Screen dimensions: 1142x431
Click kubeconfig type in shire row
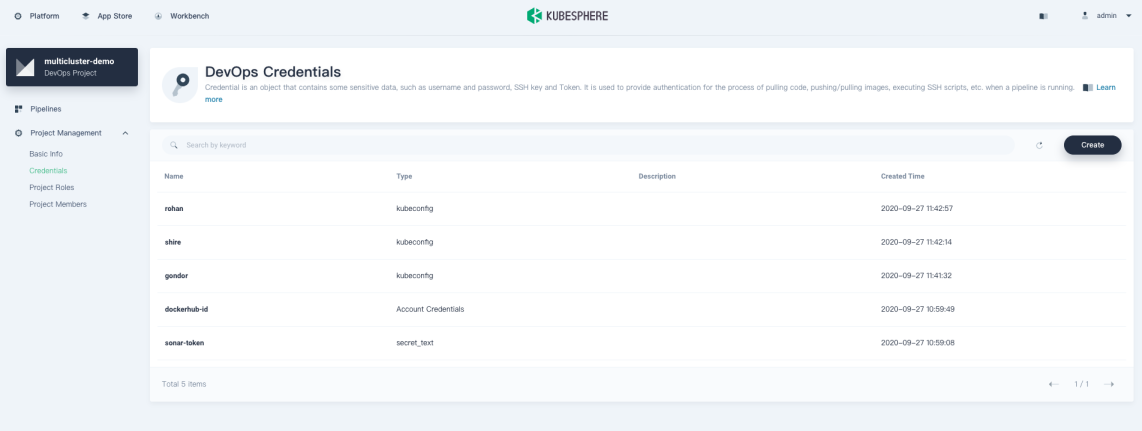tap(415, 242)
